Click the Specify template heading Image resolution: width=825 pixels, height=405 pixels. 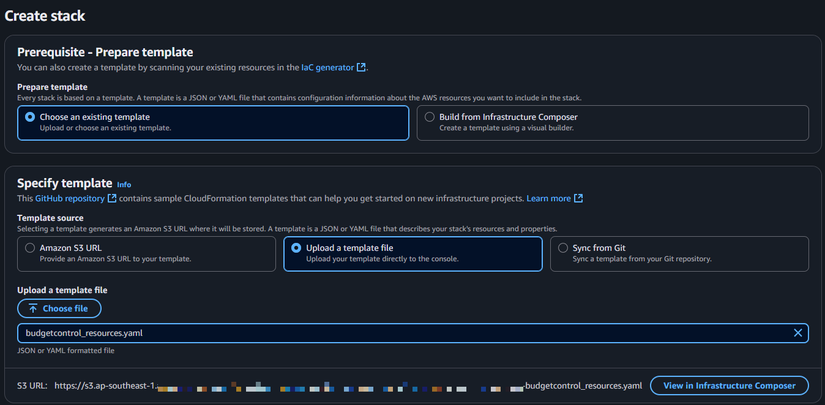click(65, 183)
